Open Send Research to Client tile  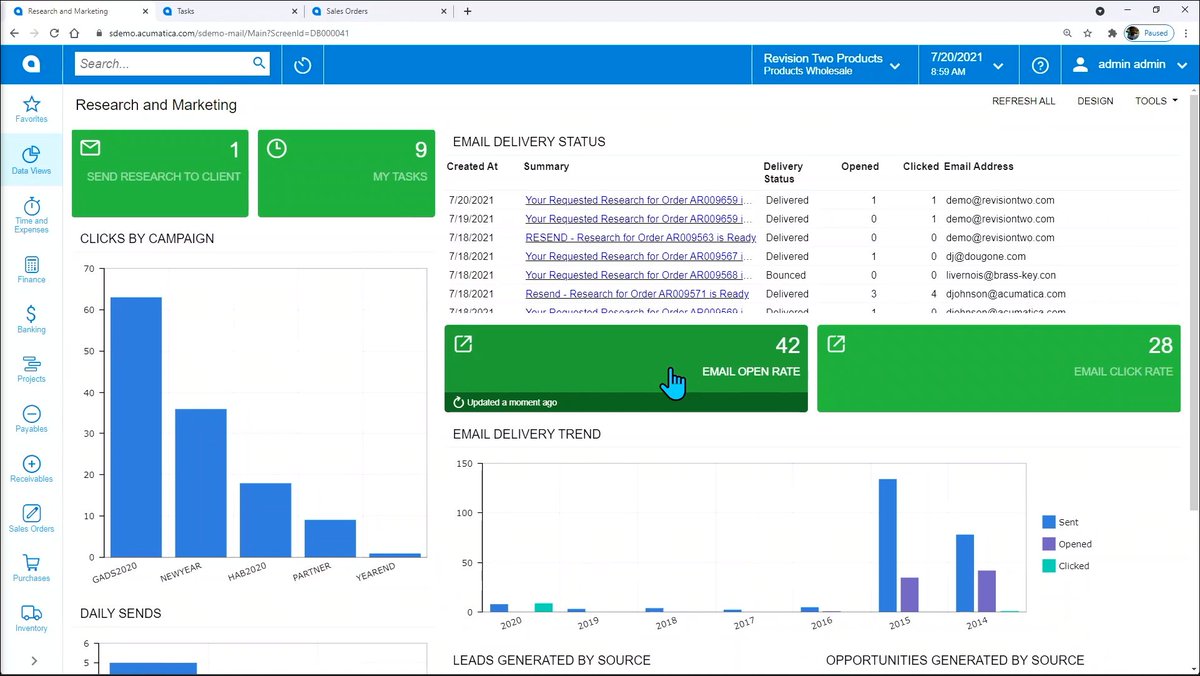tap(160, 173)
